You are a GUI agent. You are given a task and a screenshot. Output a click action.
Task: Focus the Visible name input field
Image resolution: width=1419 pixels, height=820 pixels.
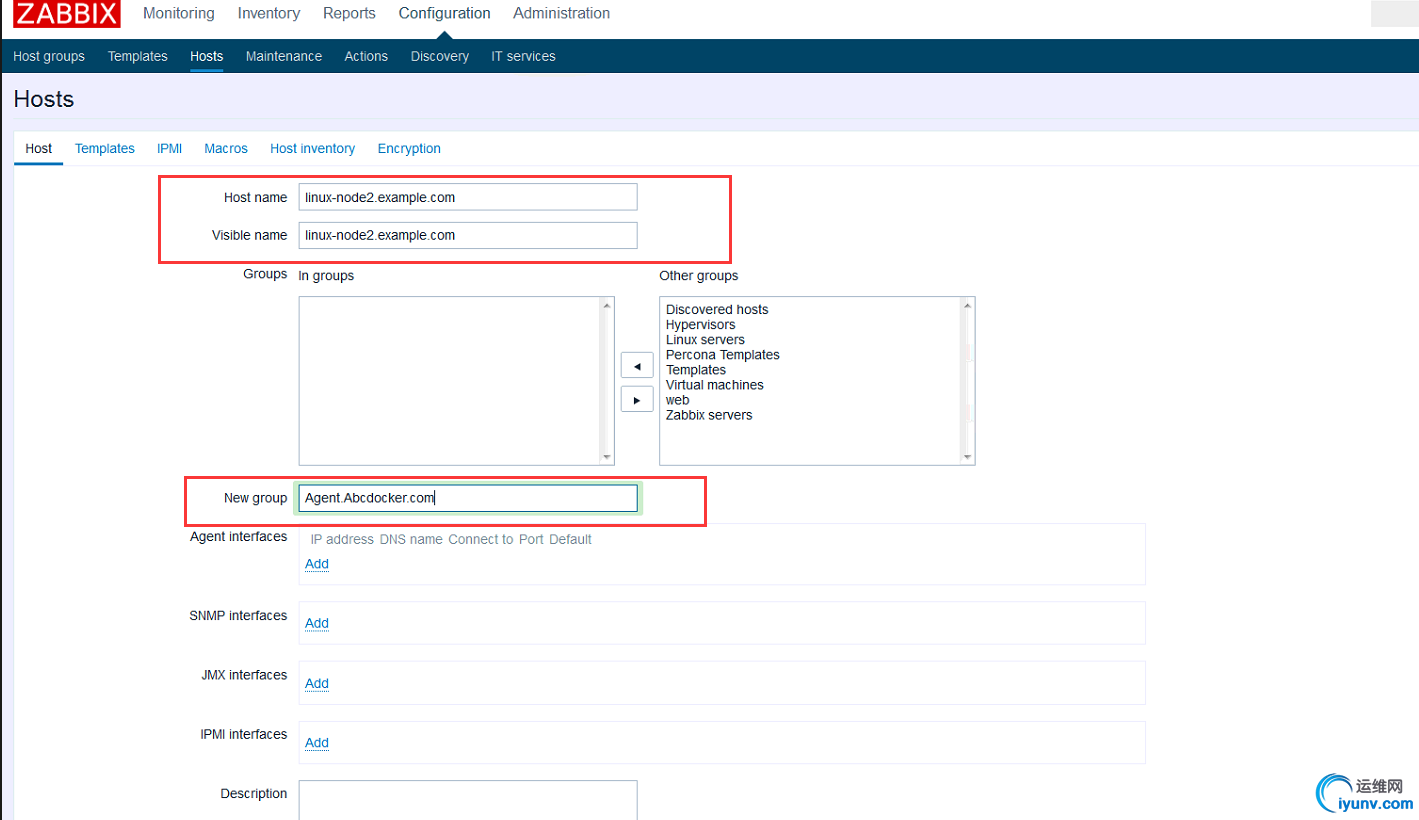pyautogui.click(x=468, y=235)
